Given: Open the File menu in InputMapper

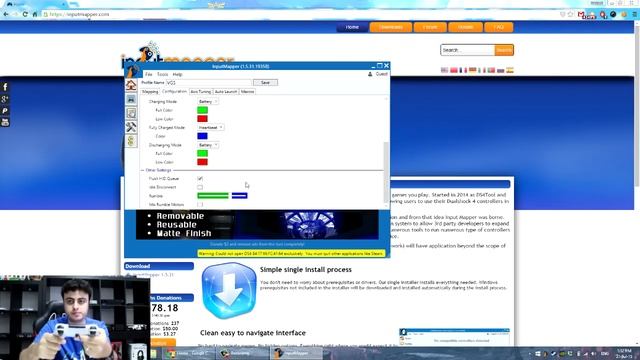Looking at the screenshot, I should coord(149,74).
